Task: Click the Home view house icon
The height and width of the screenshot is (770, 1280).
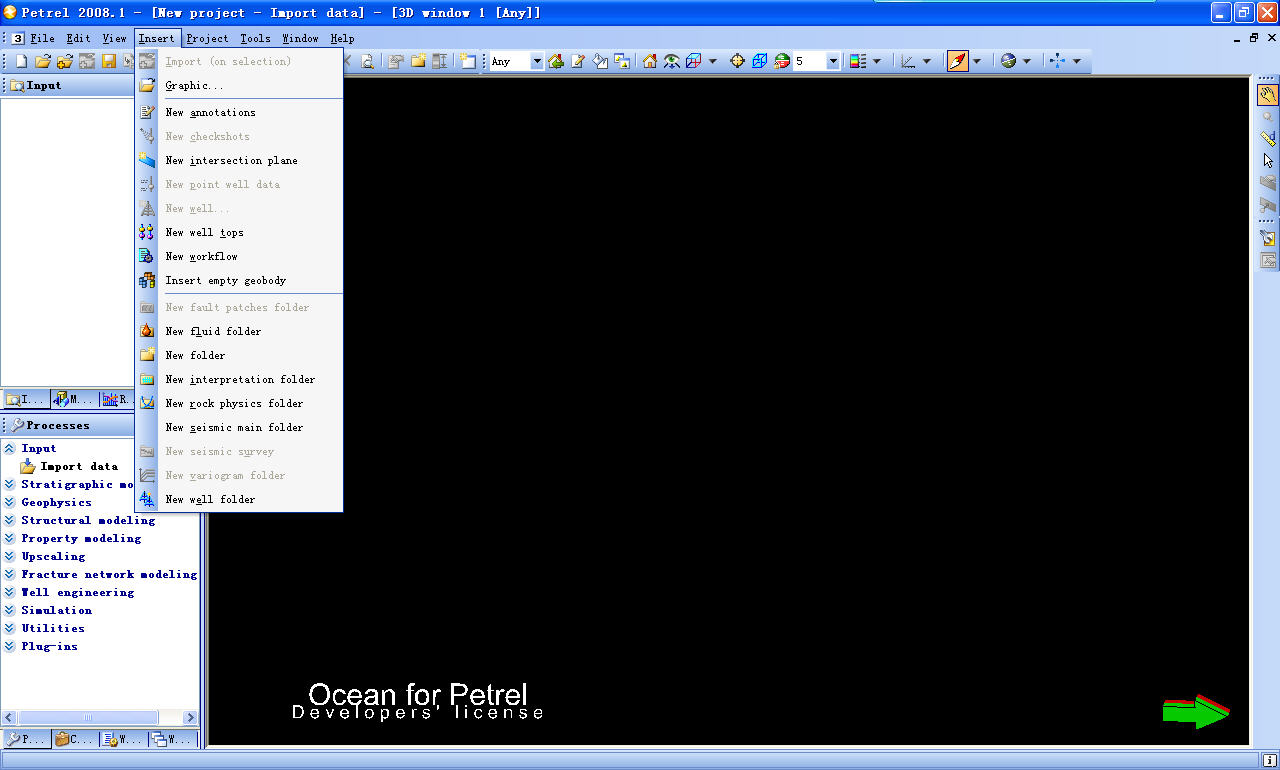Action: 650,62
